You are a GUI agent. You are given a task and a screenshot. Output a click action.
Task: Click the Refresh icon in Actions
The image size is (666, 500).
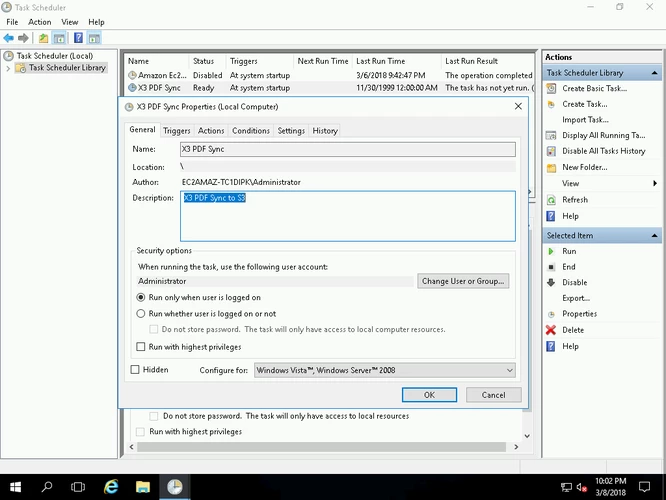(551, 200)
